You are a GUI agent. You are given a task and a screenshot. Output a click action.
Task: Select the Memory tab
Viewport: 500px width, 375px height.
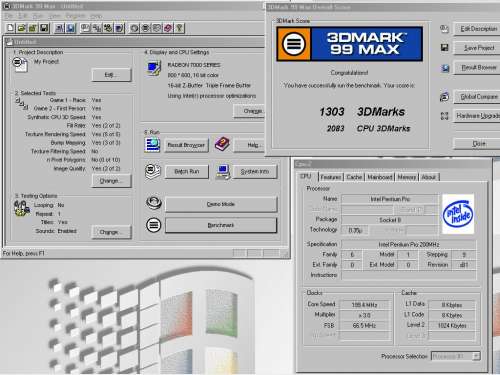click(x=406, y=177)
